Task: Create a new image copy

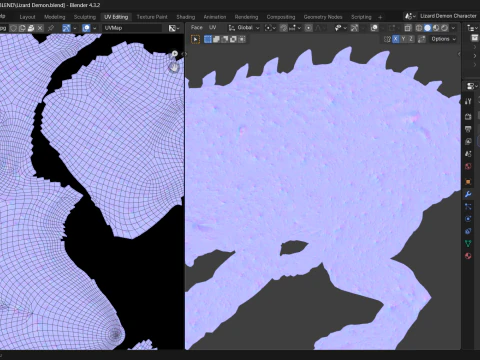Action: coord(22,28)
